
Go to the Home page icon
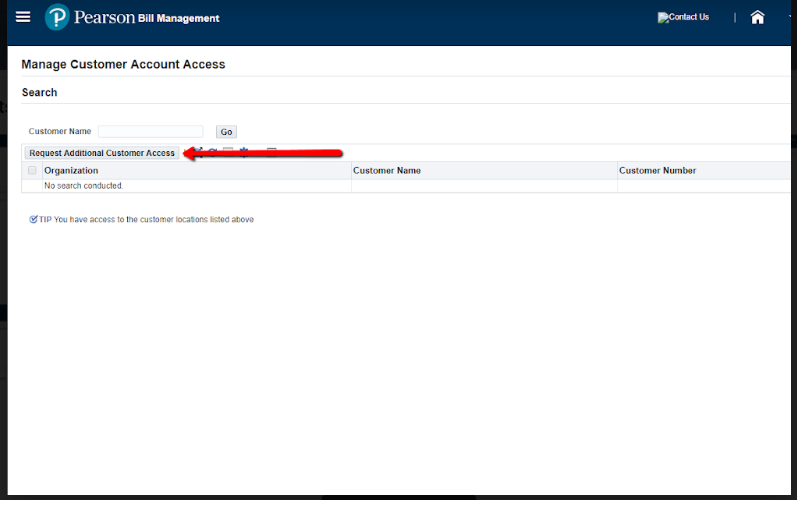click(x=757, y=17)
